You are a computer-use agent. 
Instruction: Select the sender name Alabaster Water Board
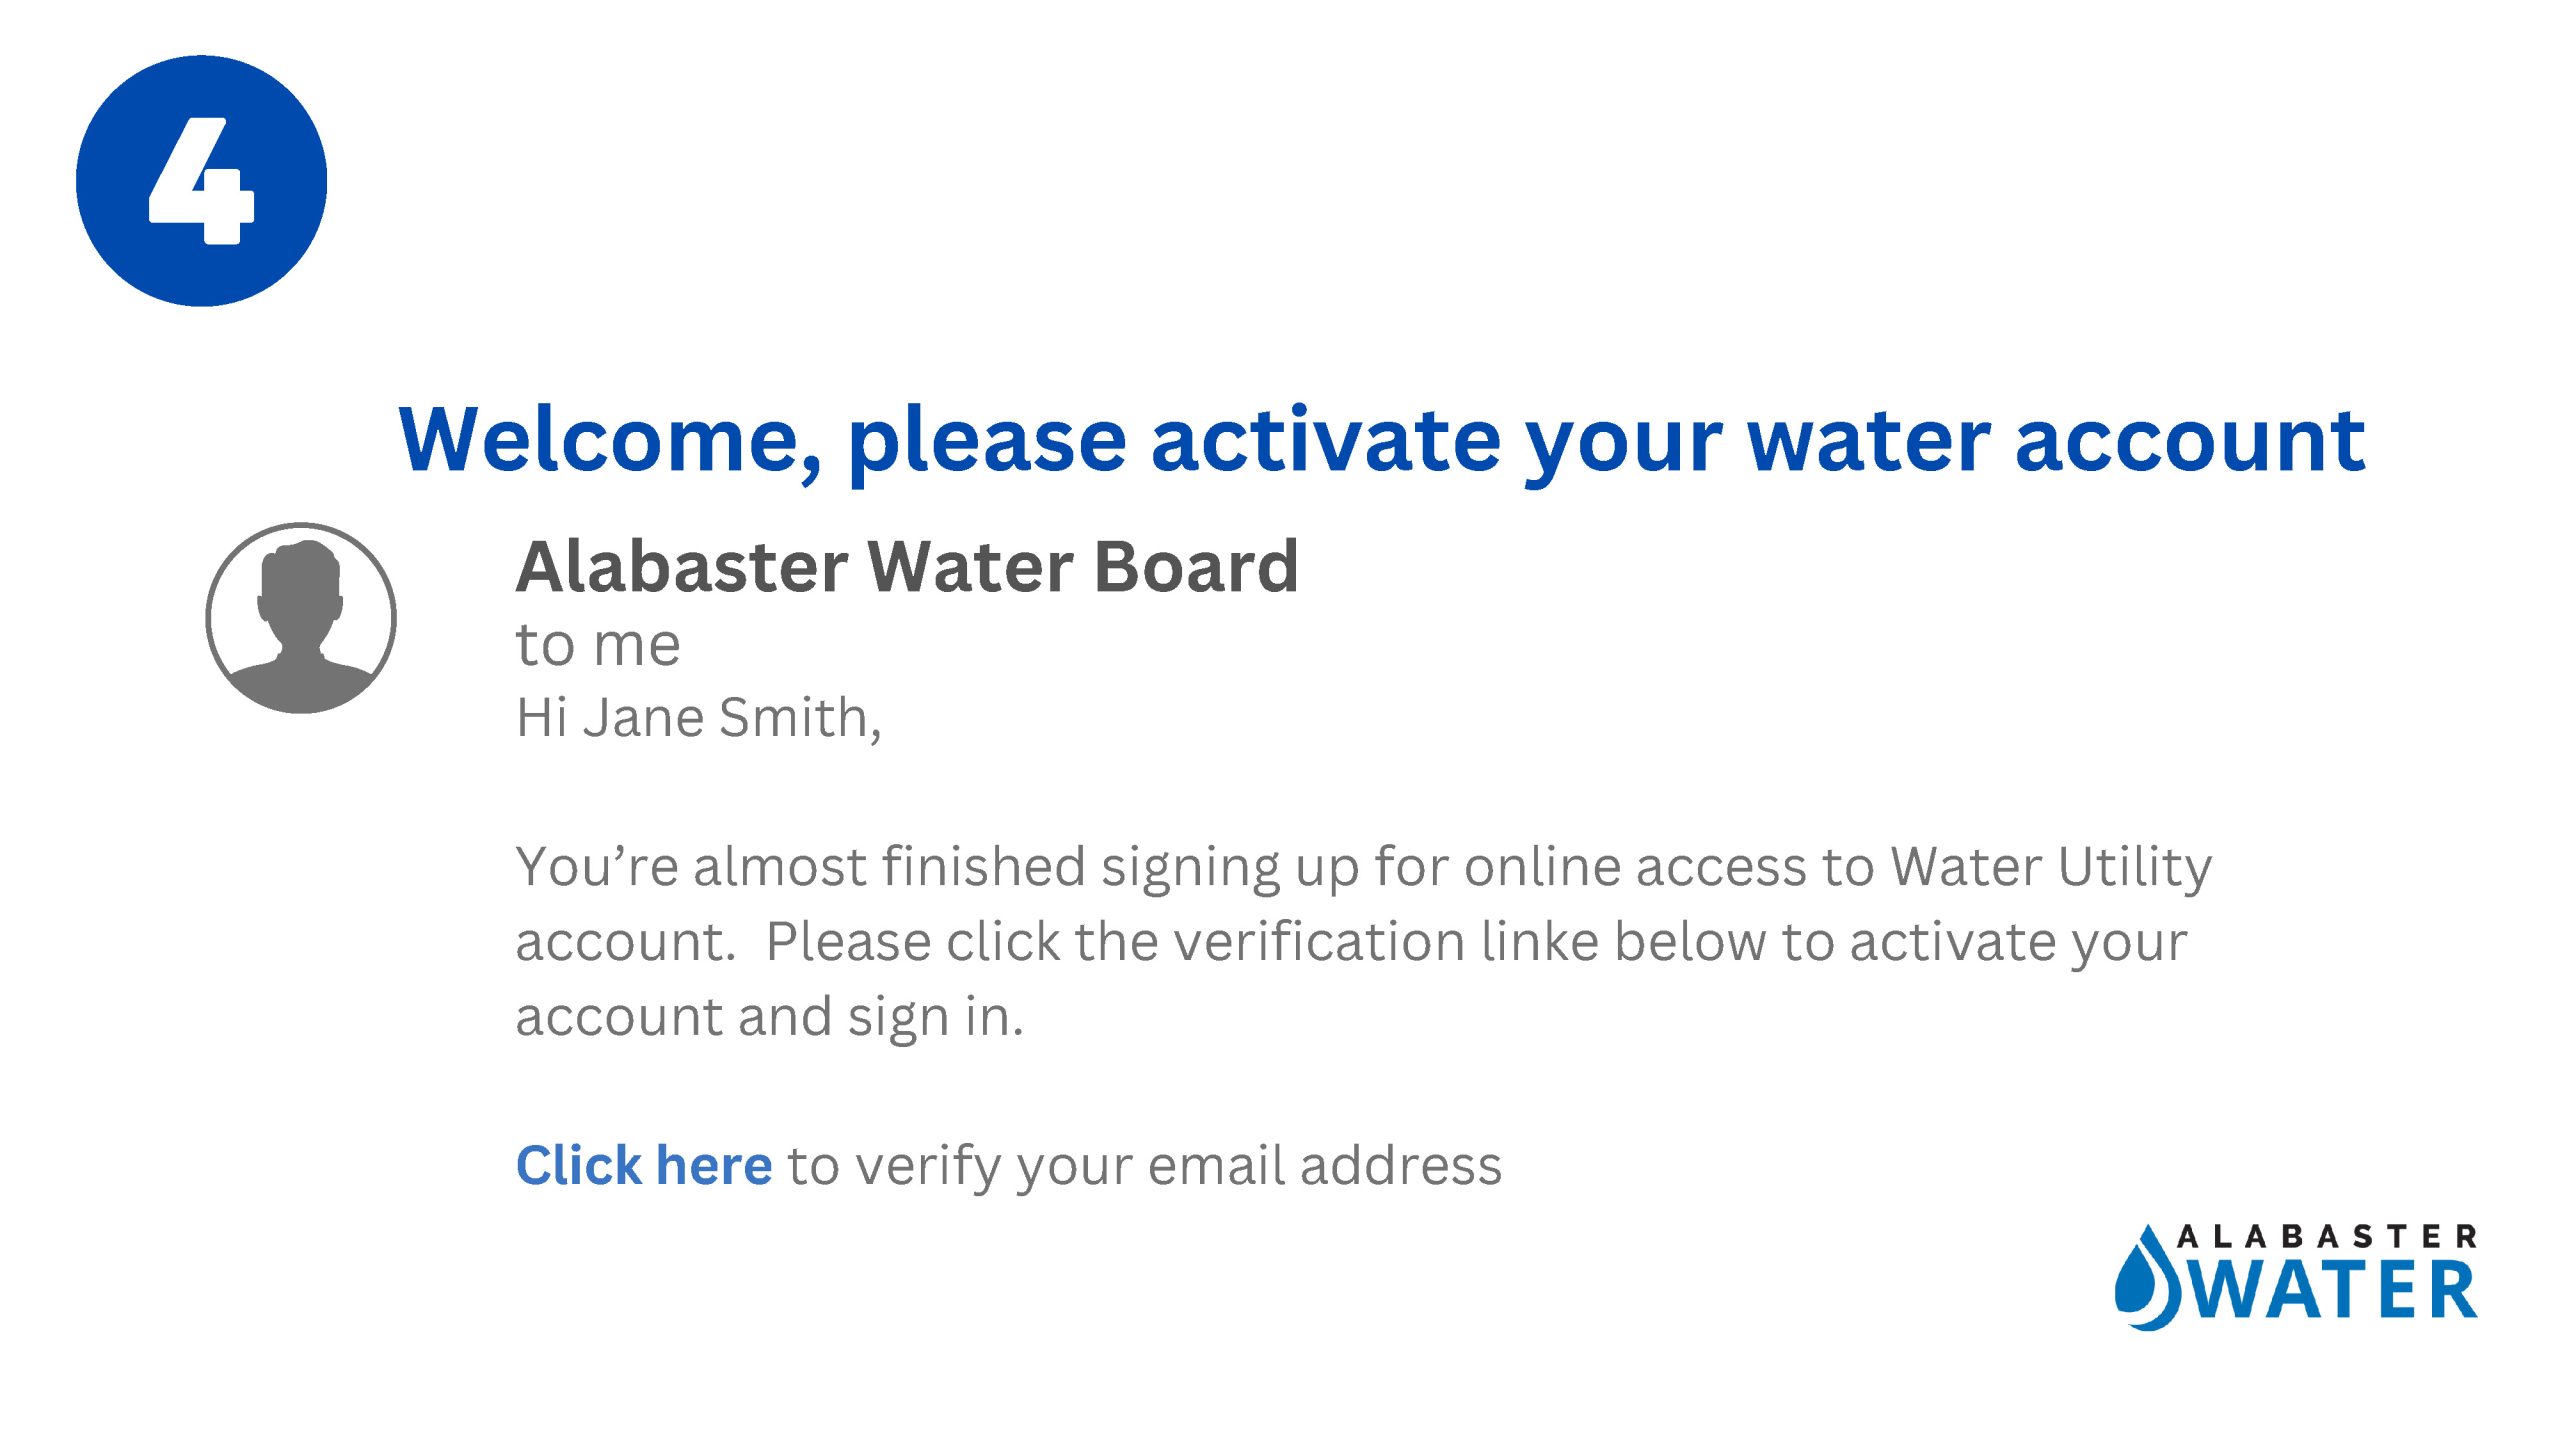click(907, 567)
